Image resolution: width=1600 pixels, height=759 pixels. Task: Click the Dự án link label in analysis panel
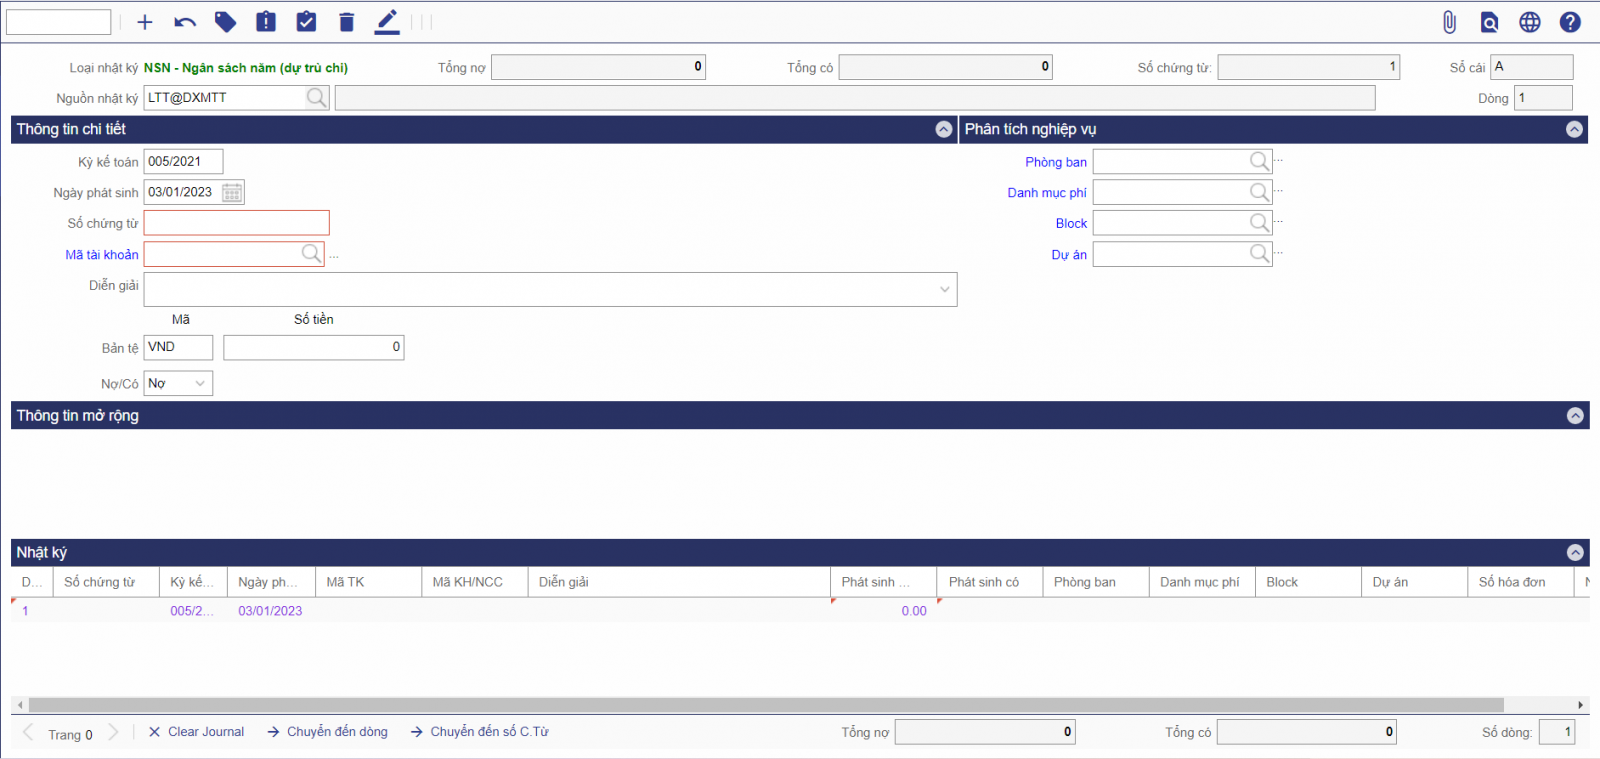[1069, 255]
